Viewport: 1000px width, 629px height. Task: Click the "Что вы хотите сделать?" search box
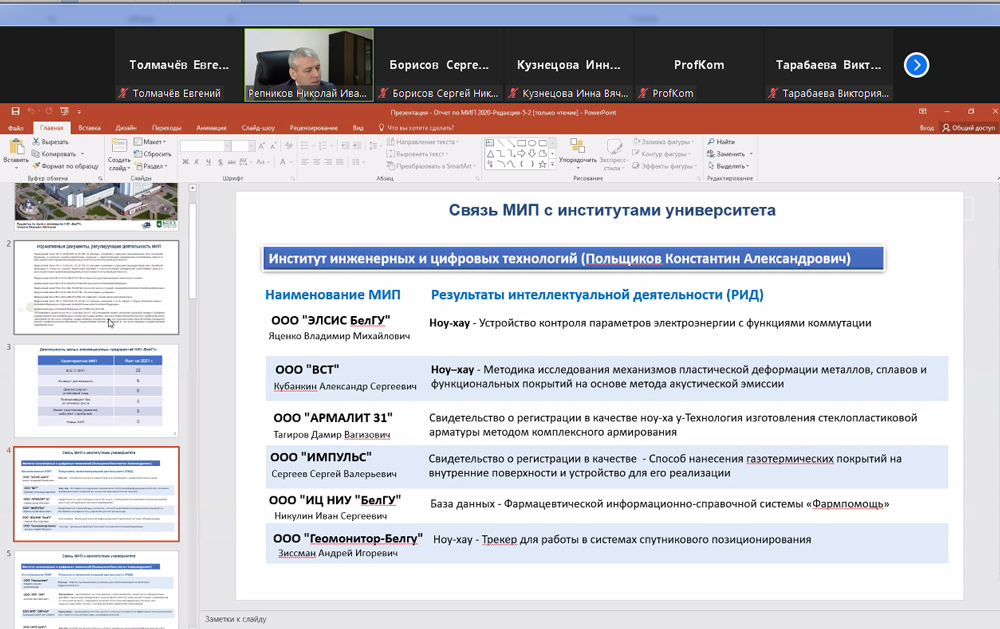tap(420, 128)
